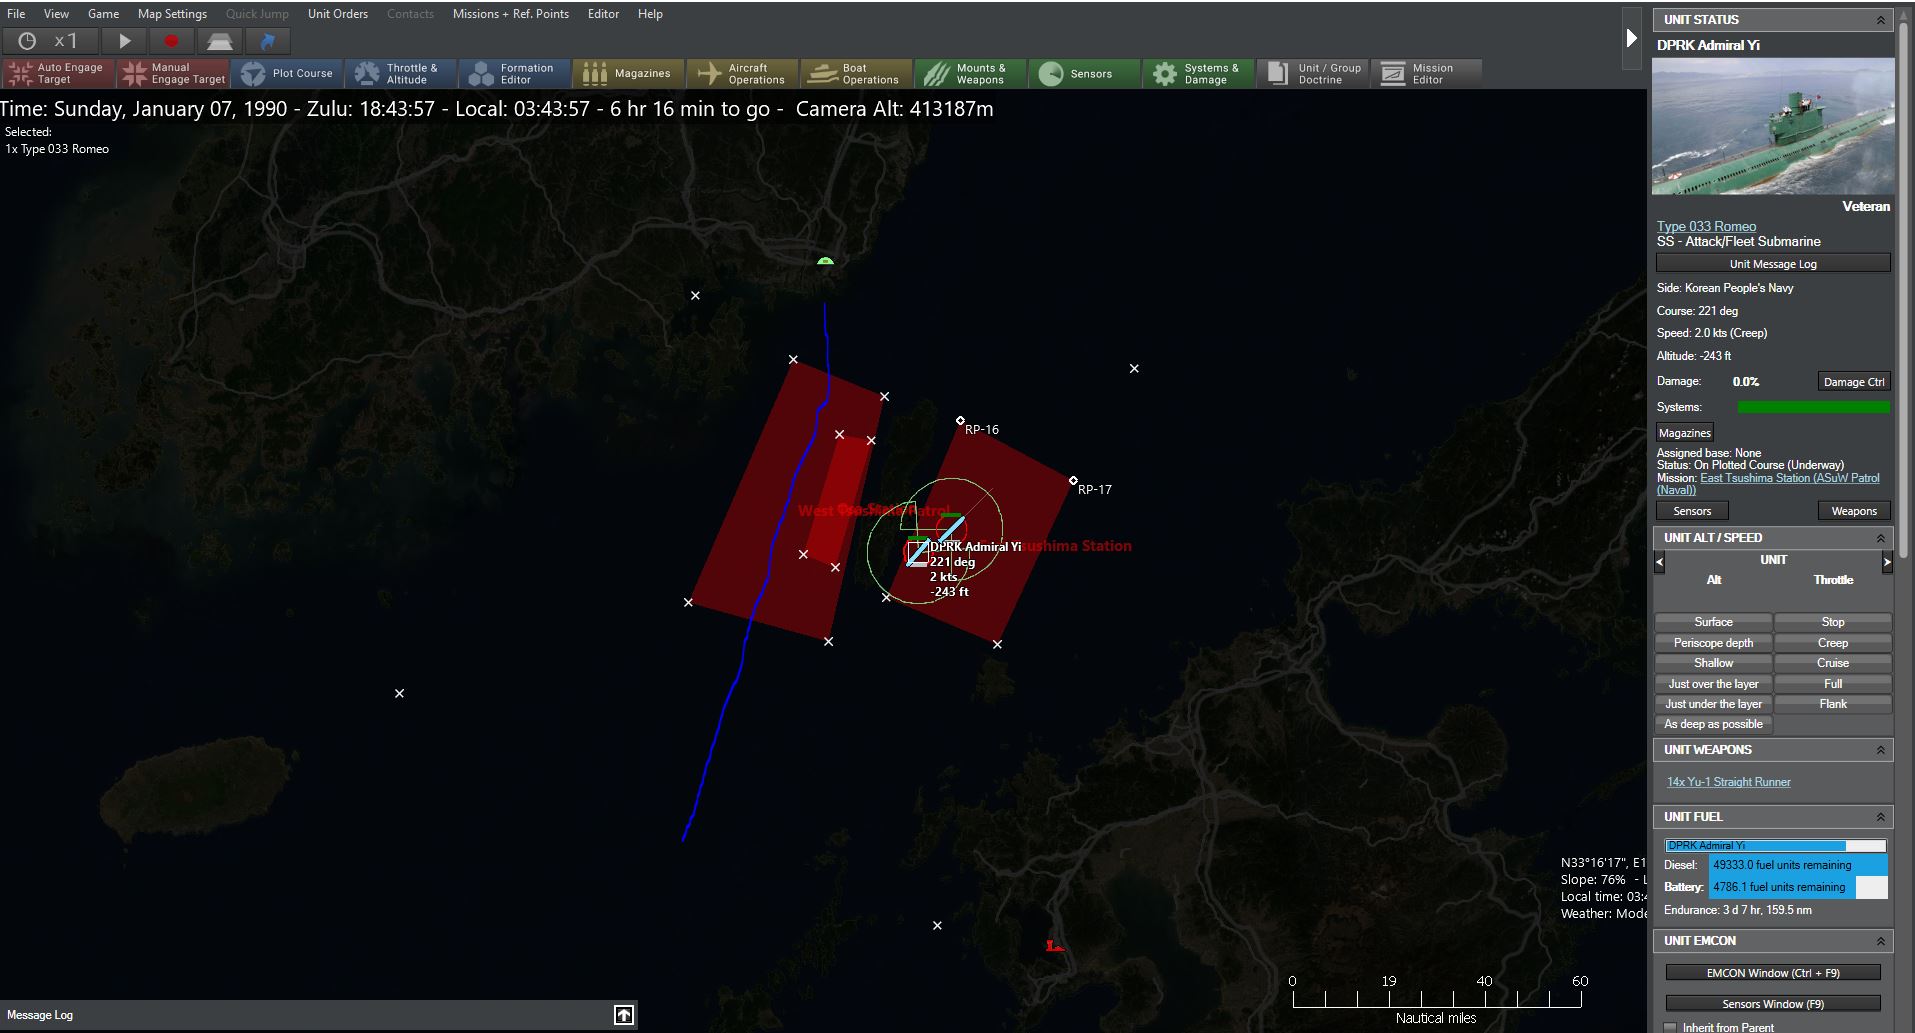
Task: Click the blue arrow toolbar icon
Action: pos(267,41)
